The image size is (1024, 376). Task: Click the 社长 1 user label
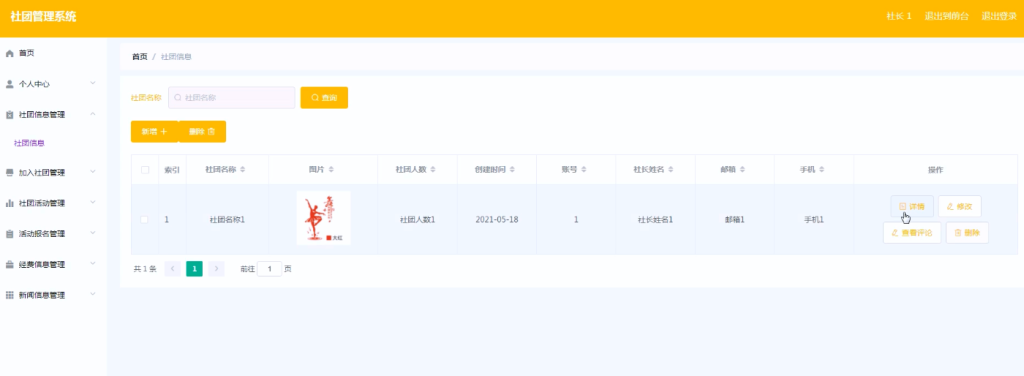pos(899,16)
